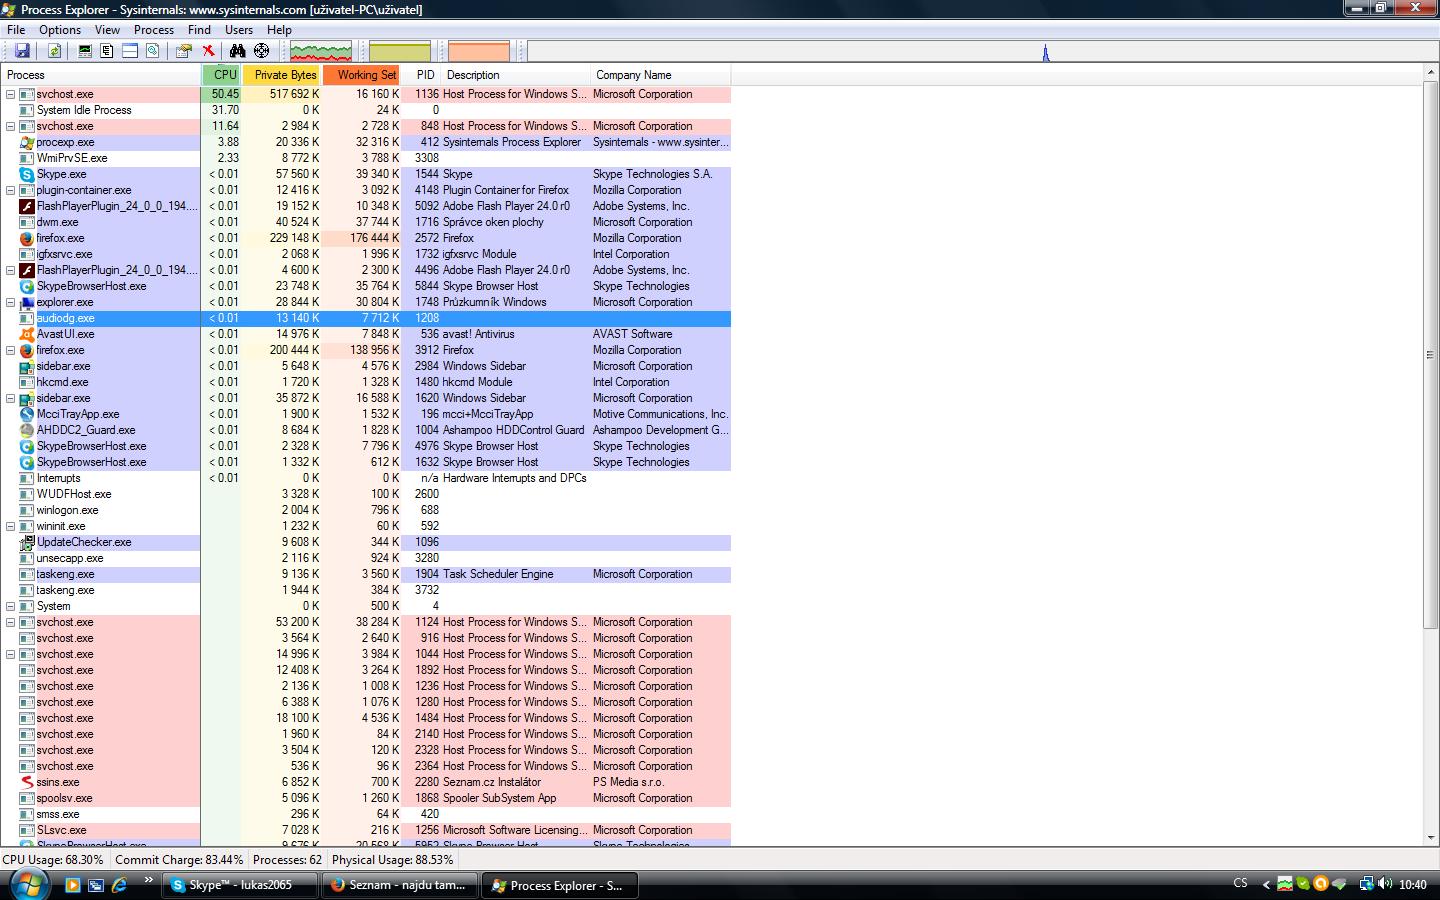Click the View DLLs/Handles toolbar icon
1440x900 pixels.
153,51
